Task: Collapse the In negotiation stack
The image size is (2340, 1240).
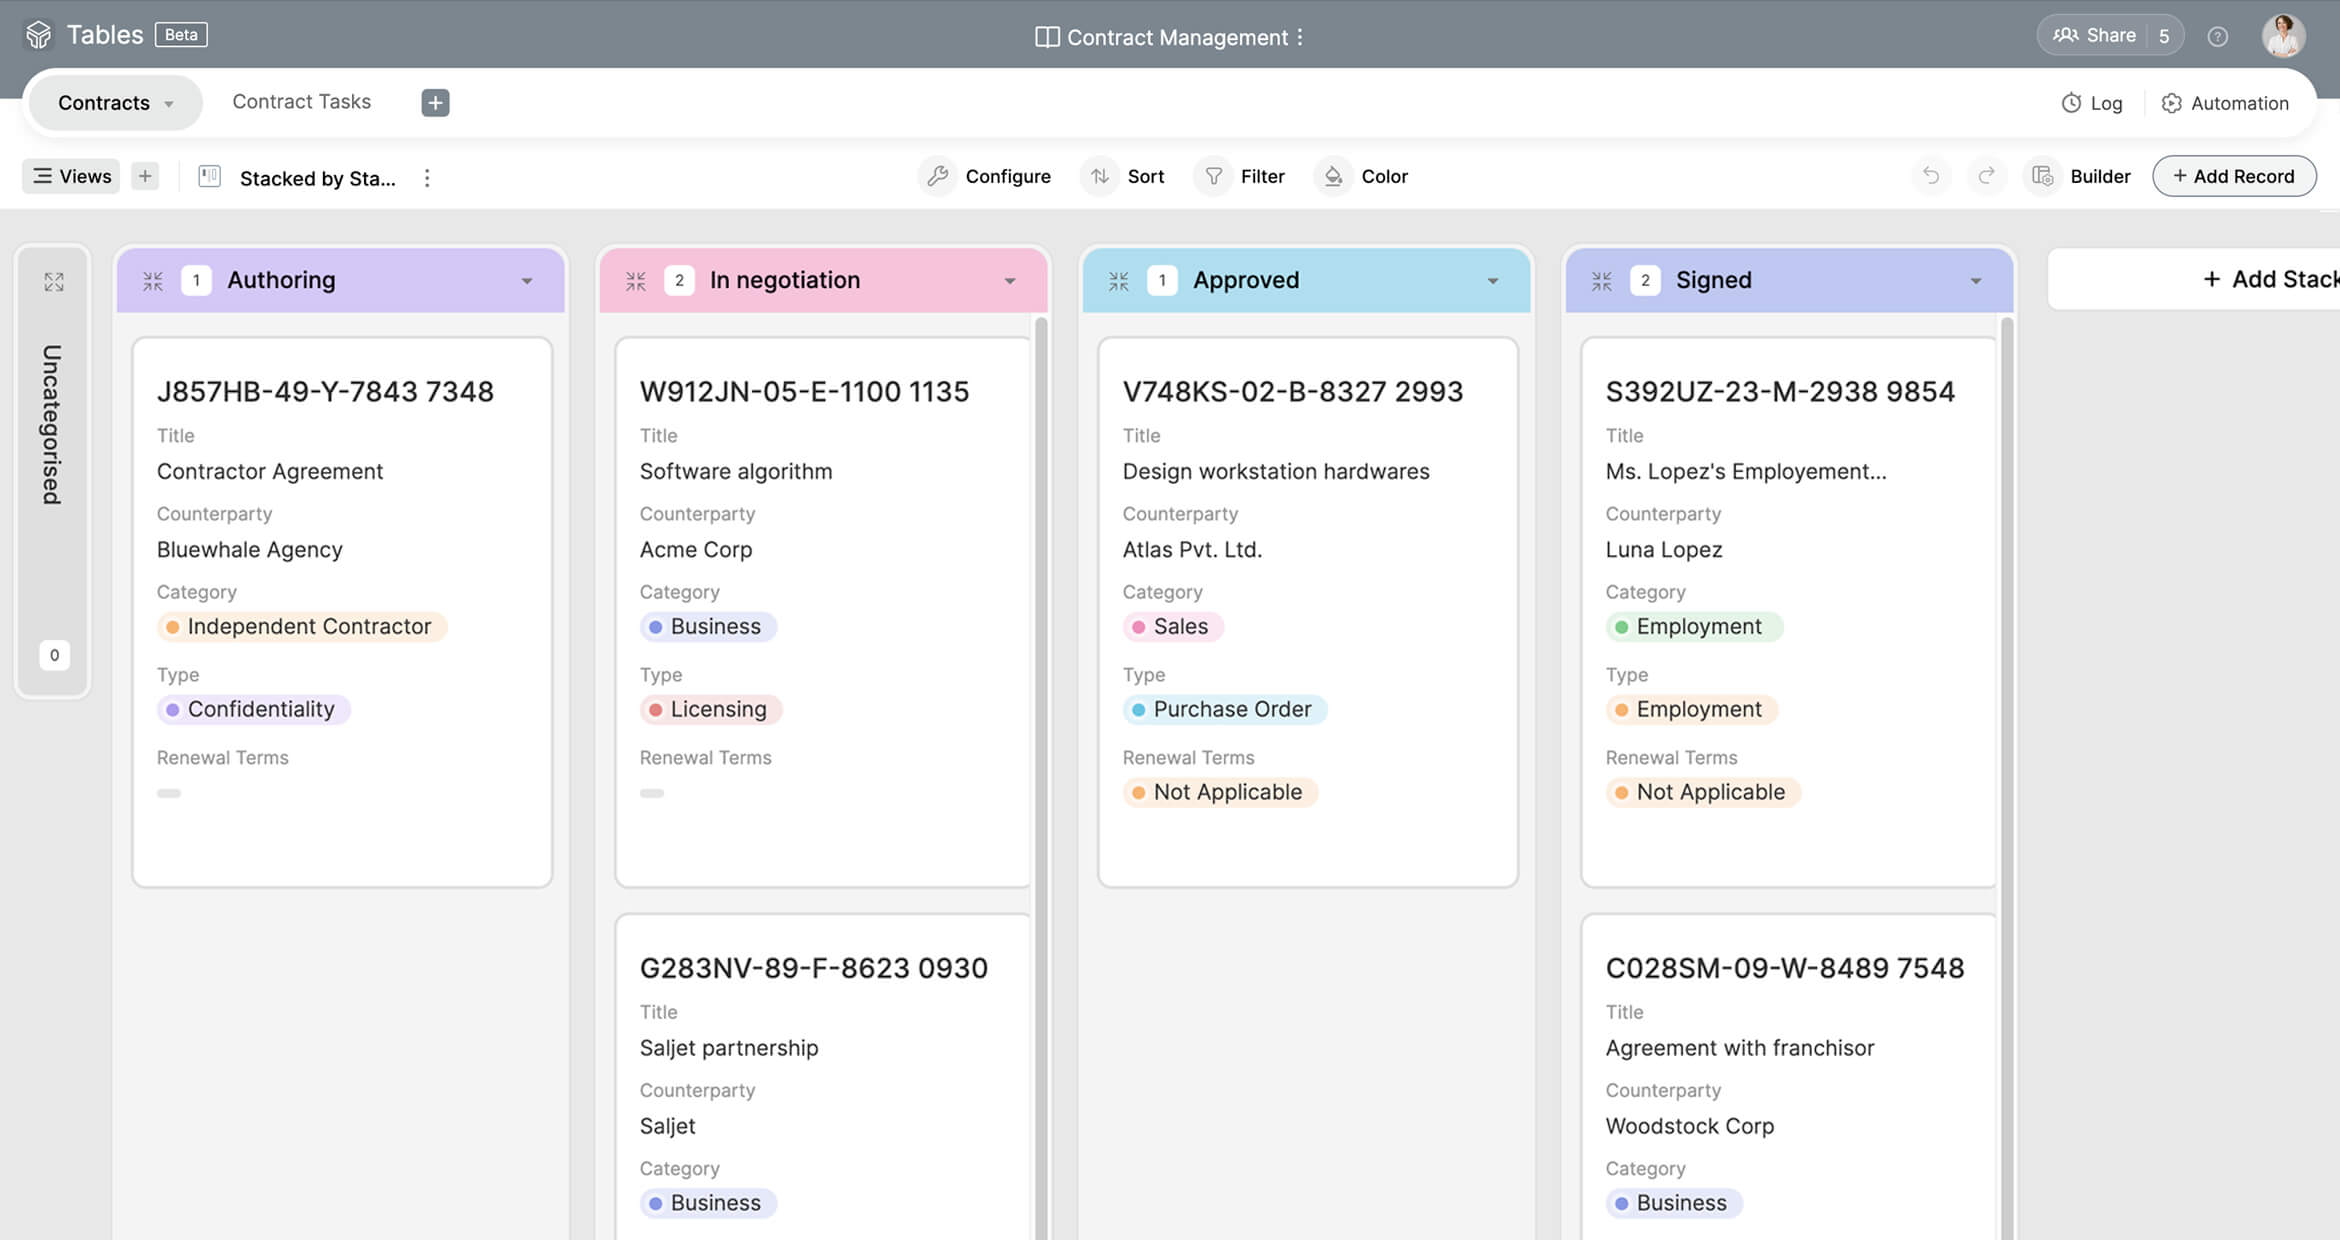Action: tap(636, 281)
